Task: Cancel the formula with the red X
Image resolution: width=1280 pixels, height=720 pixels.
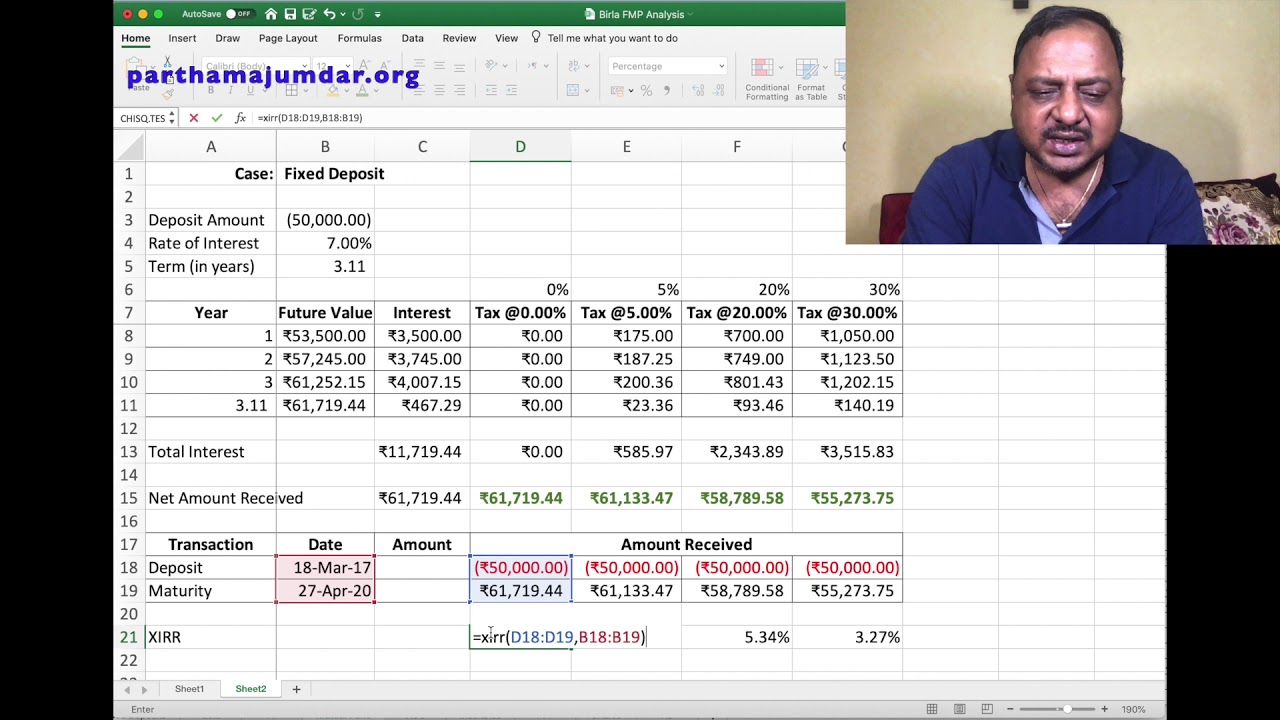Action: (x=193, y=118)
